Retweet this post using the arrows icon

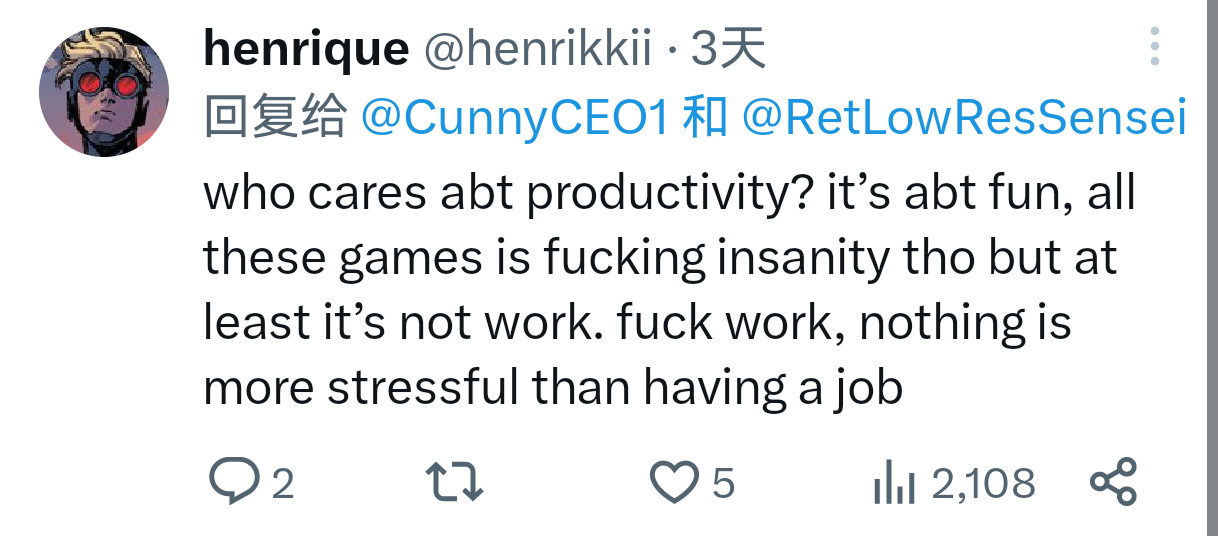(x=455, y=484)
